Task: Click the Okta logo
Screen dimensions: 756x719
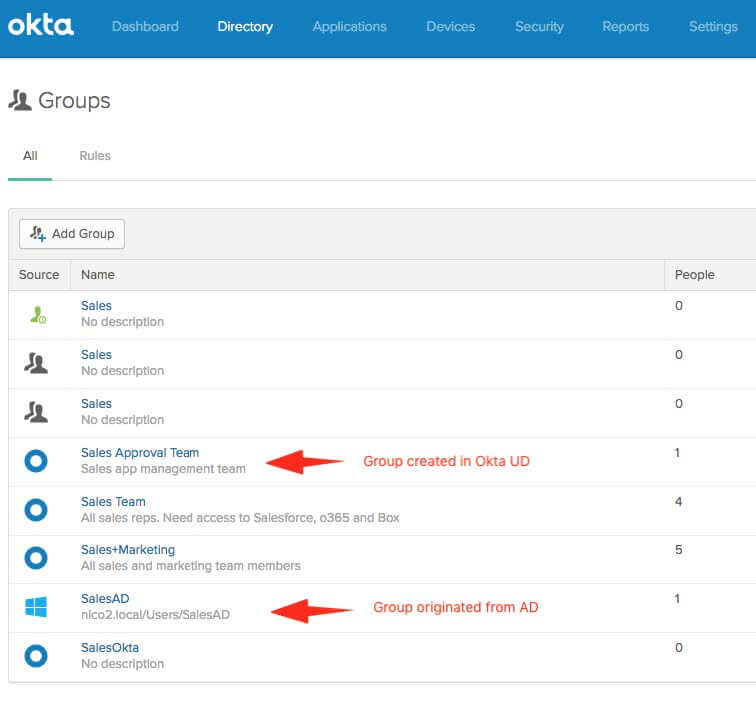Action: (x=41, y=26)
